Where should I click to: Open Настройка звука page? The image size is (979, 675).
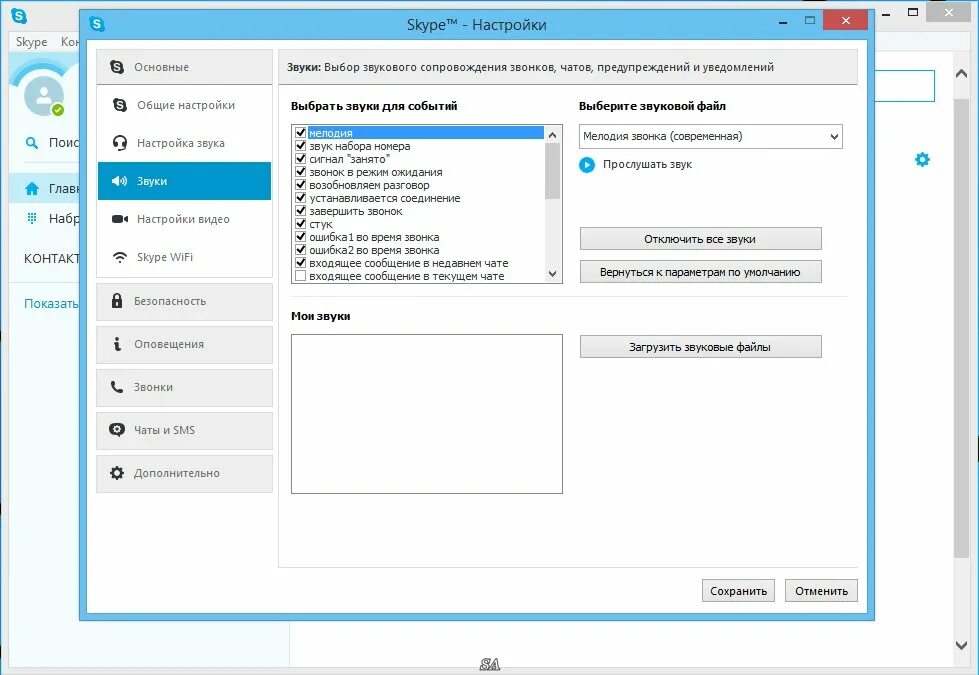coord(184,143)
